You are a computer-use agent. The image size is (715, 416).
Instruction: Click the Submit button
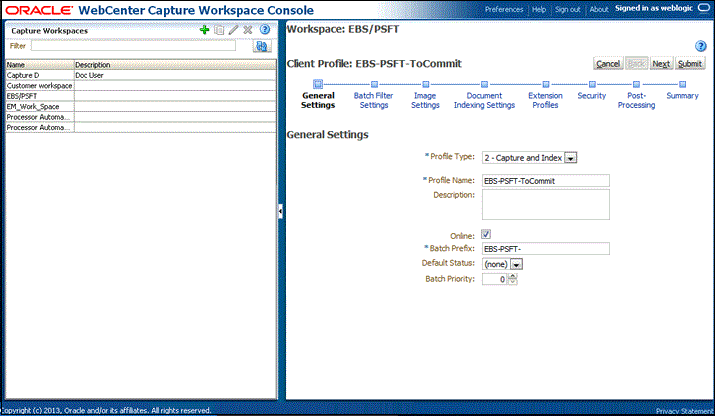689,64
